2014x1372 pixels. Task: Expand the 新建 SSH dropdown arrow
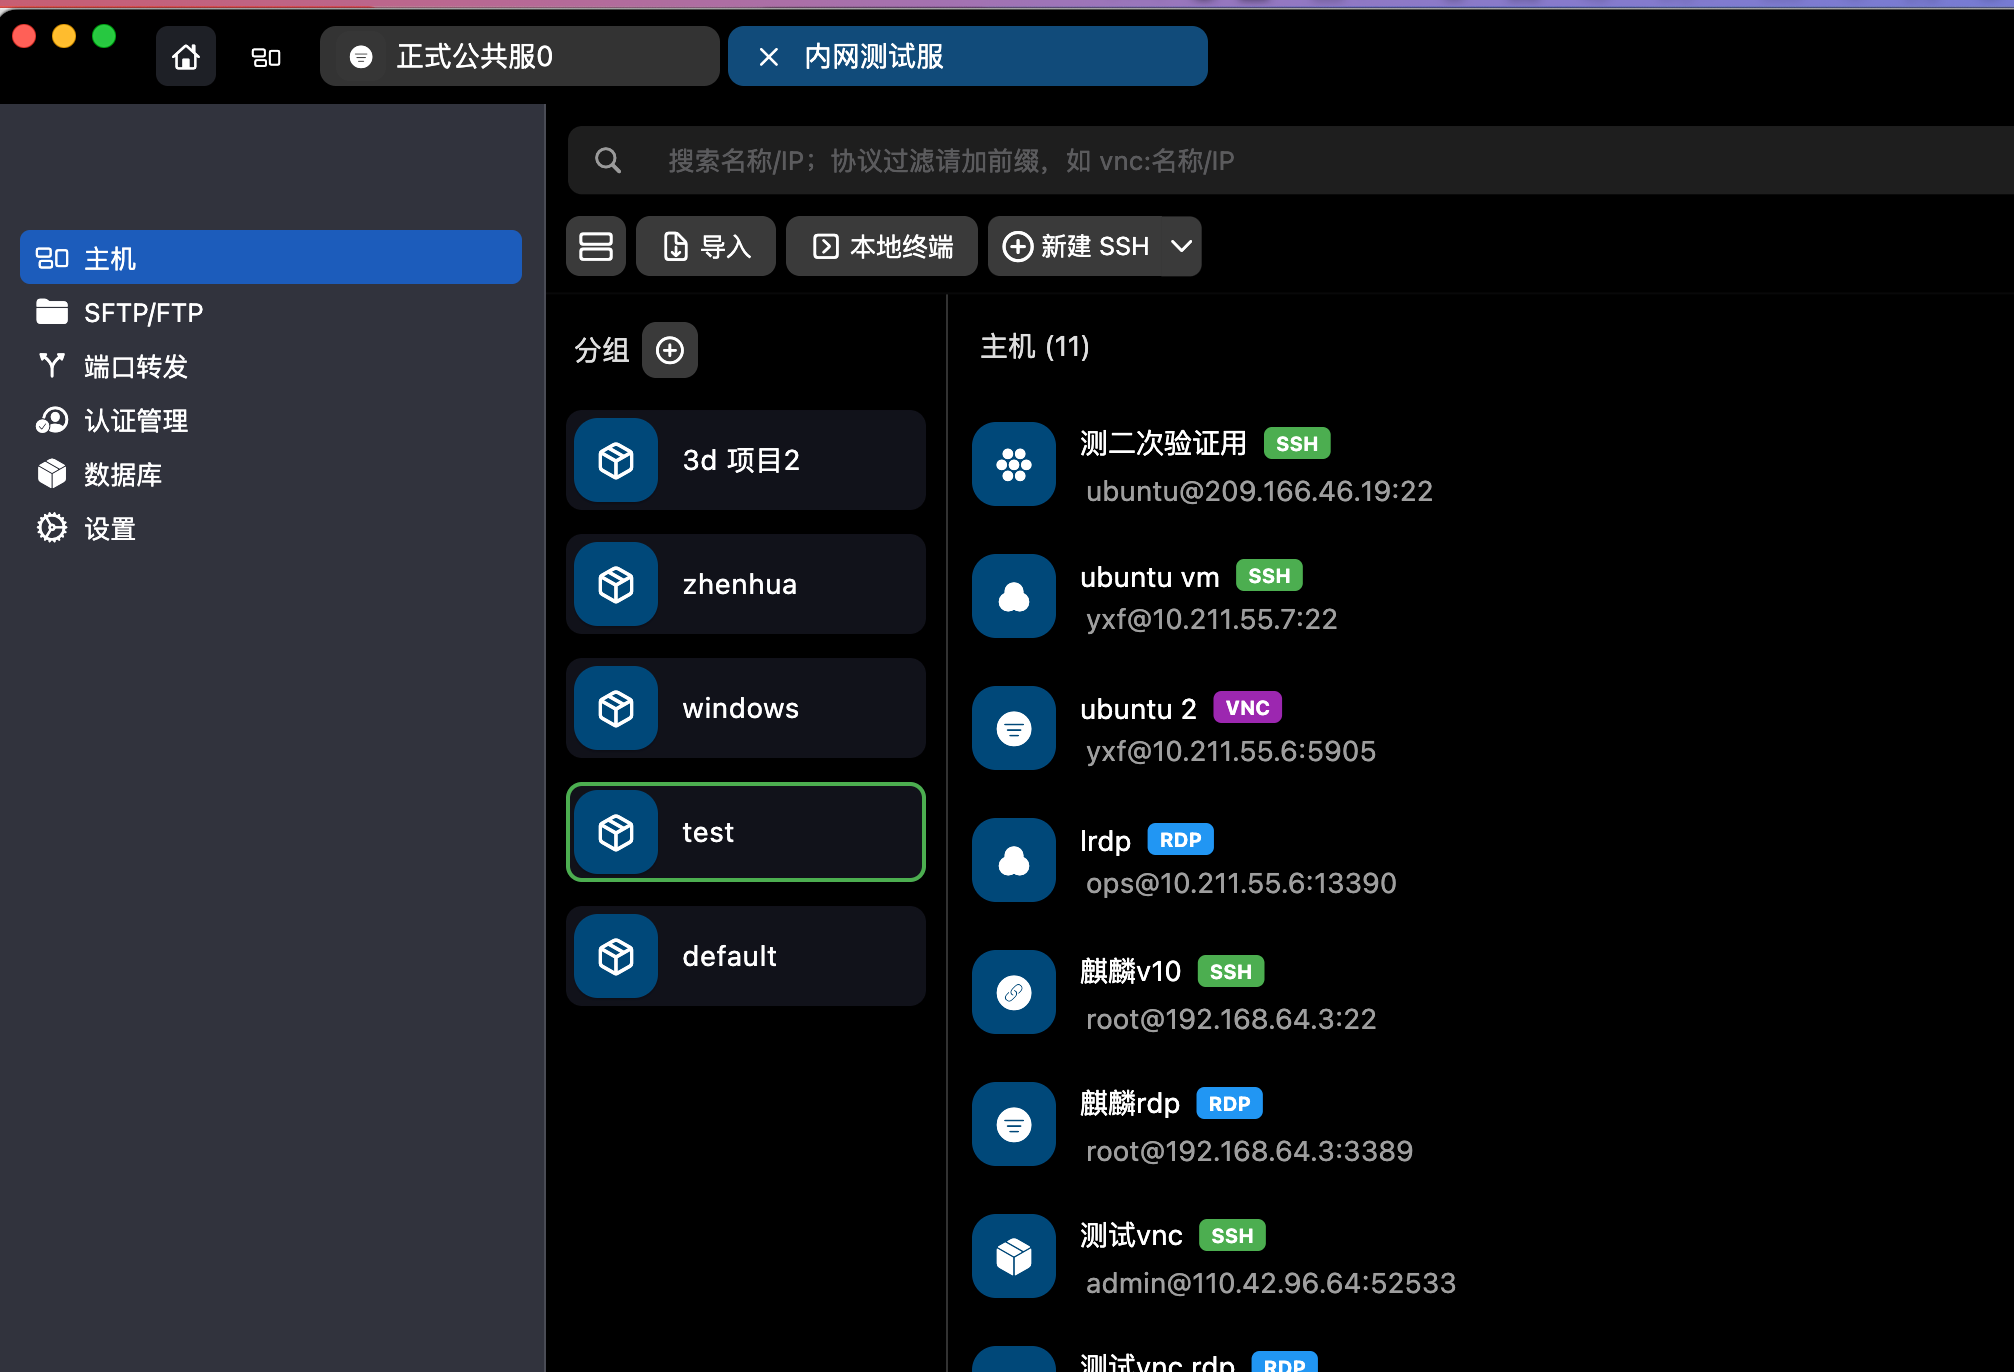point(1181,246)
